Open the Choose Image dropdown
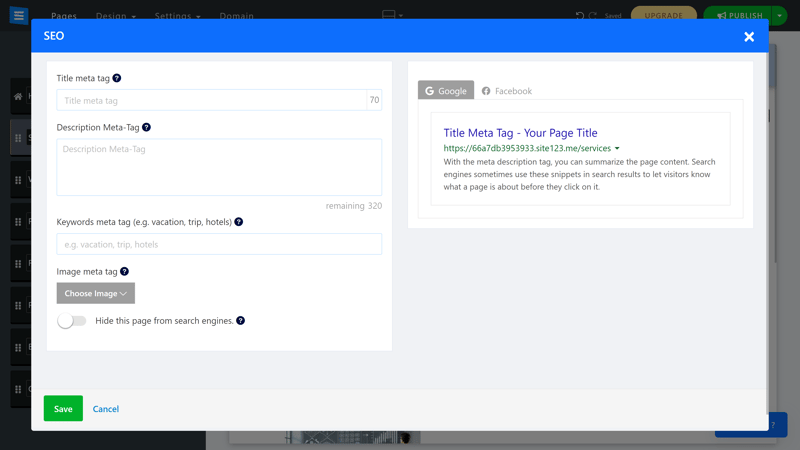800x450 pixels. pos(95,293)
